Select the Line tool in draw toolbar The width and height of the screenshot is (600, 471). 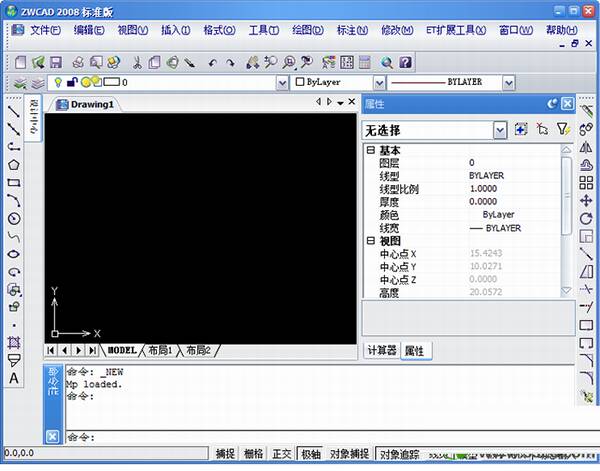click(14, 111)
